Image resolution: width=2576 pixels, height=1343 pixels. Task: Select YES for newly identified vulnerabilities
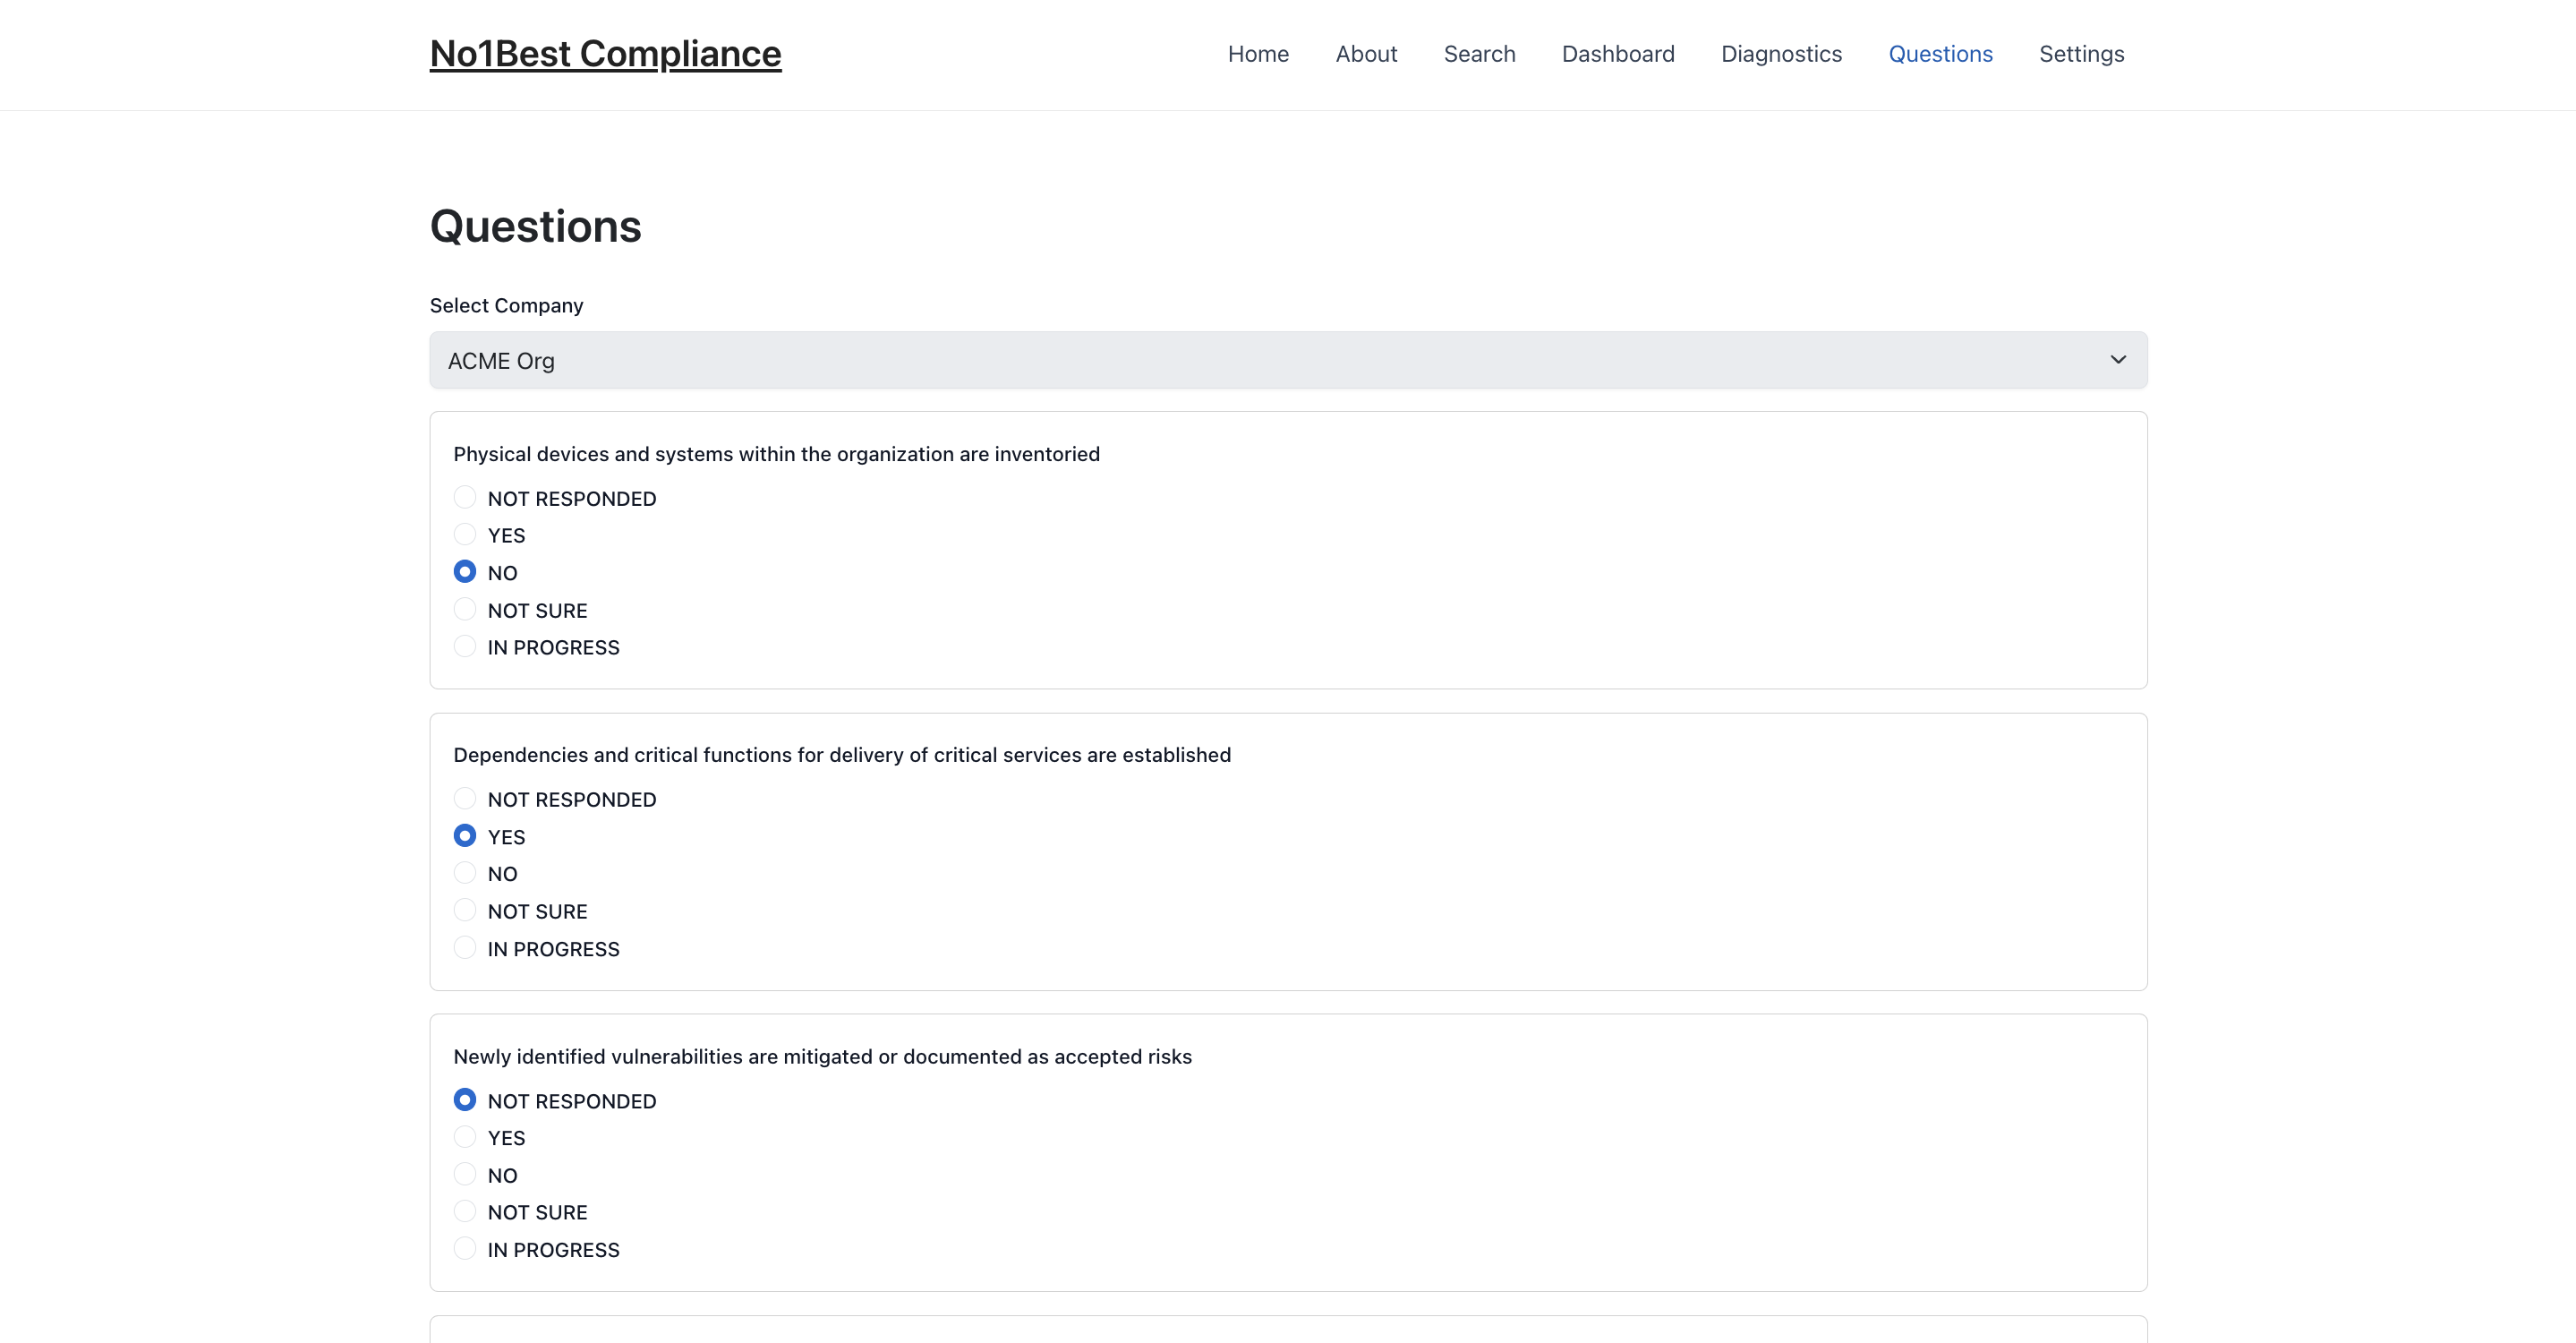point(465,1137)
